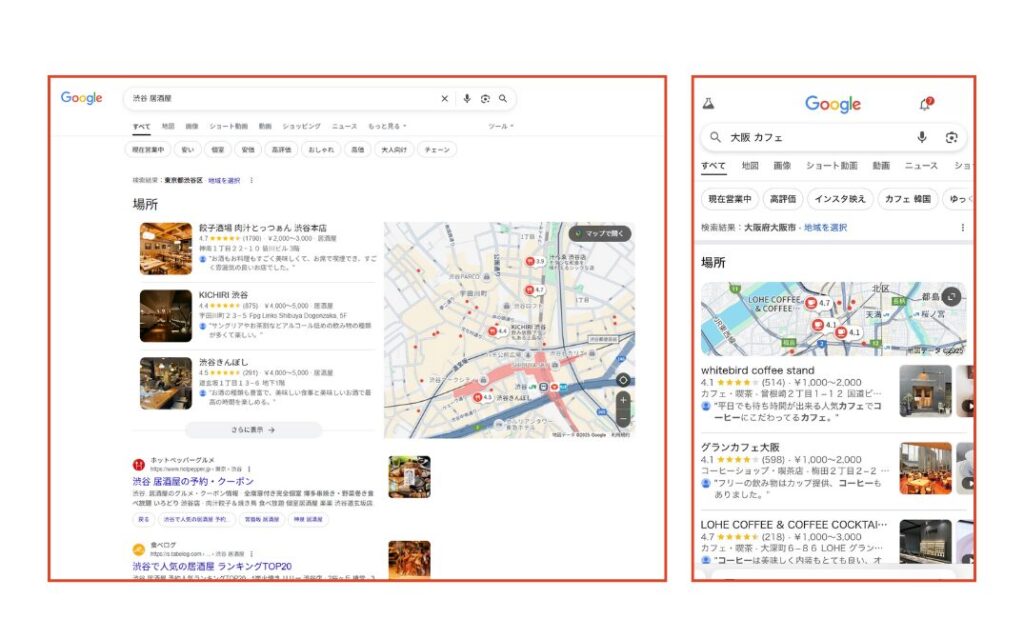Toggle the インスタ映え chip on mobile
Image resolution: width=1024 pixels, height=619 pixels.
pyautogui.click(x=839, y=198)
